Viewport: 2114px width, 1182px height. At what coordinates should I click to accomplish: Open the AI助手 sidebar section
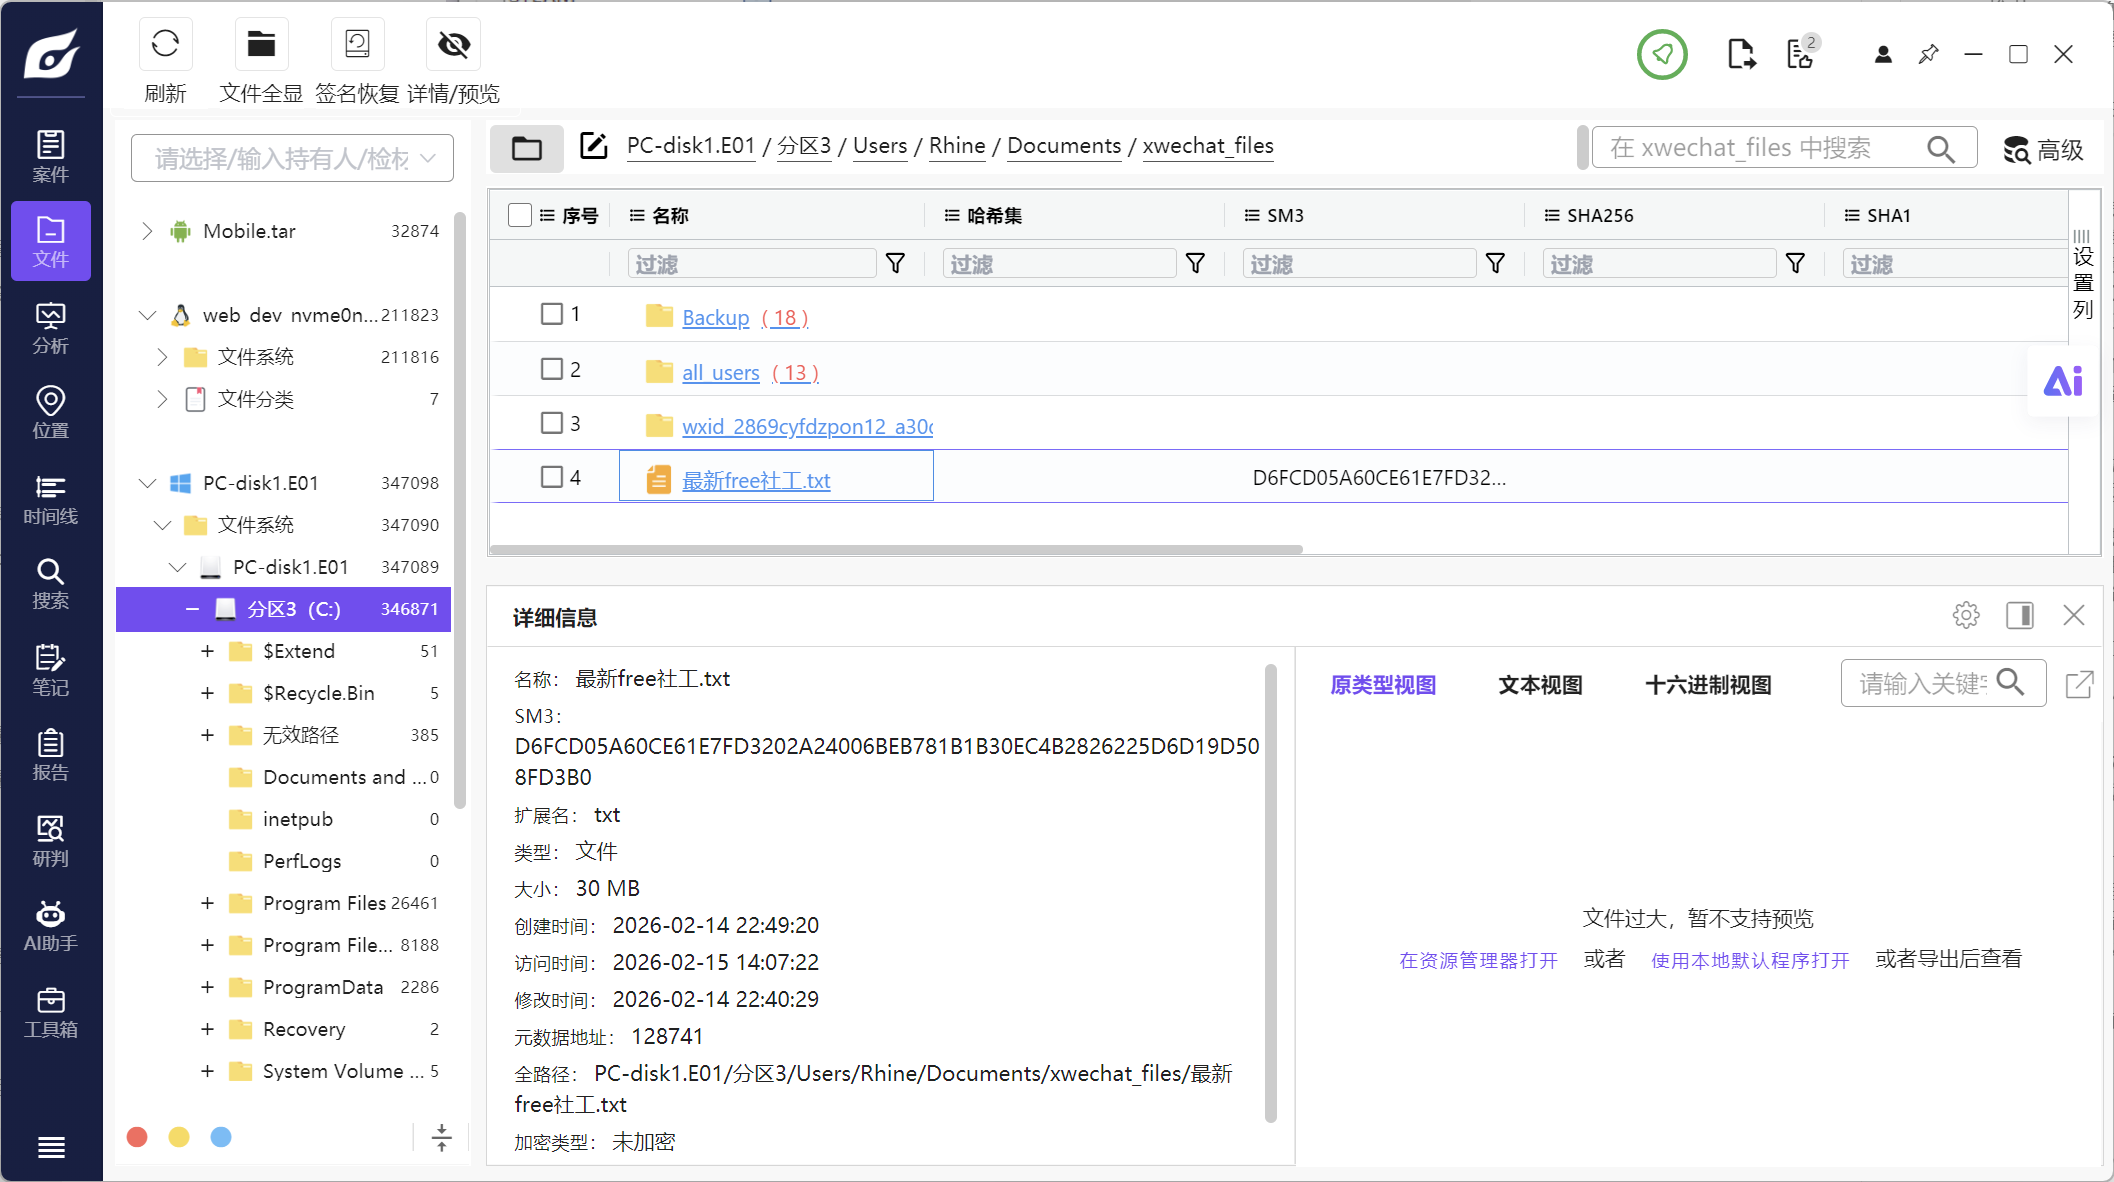tap(51, 926)
